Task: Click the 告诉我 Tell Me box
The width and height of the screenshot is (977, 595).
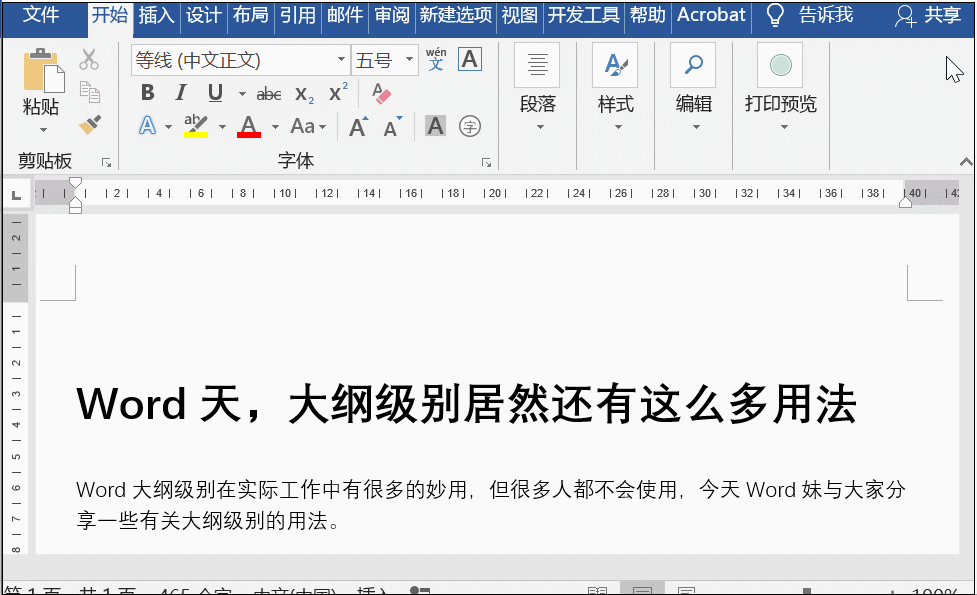Action: click(809, 15)
